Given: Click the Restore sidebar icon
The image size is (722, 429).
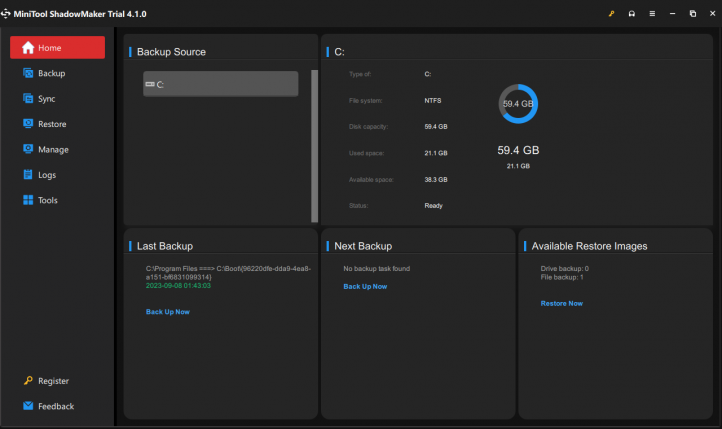Looking at the screenshot, I should 28,123.
